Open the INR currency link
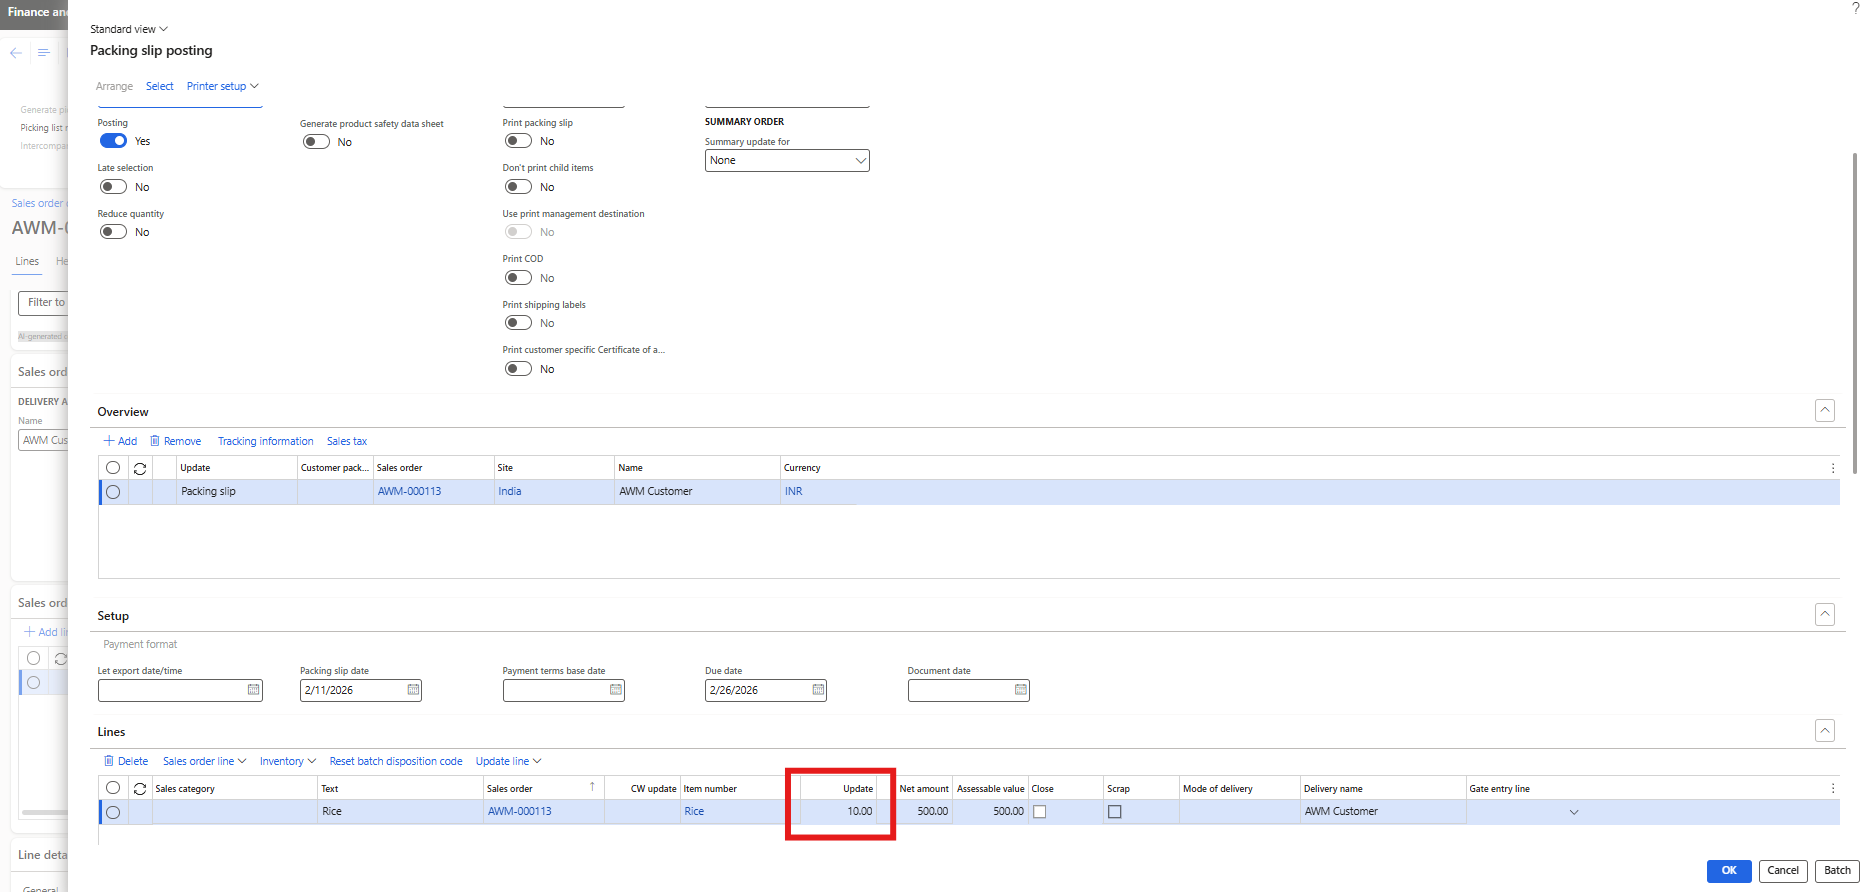 [x=793, y=492]
